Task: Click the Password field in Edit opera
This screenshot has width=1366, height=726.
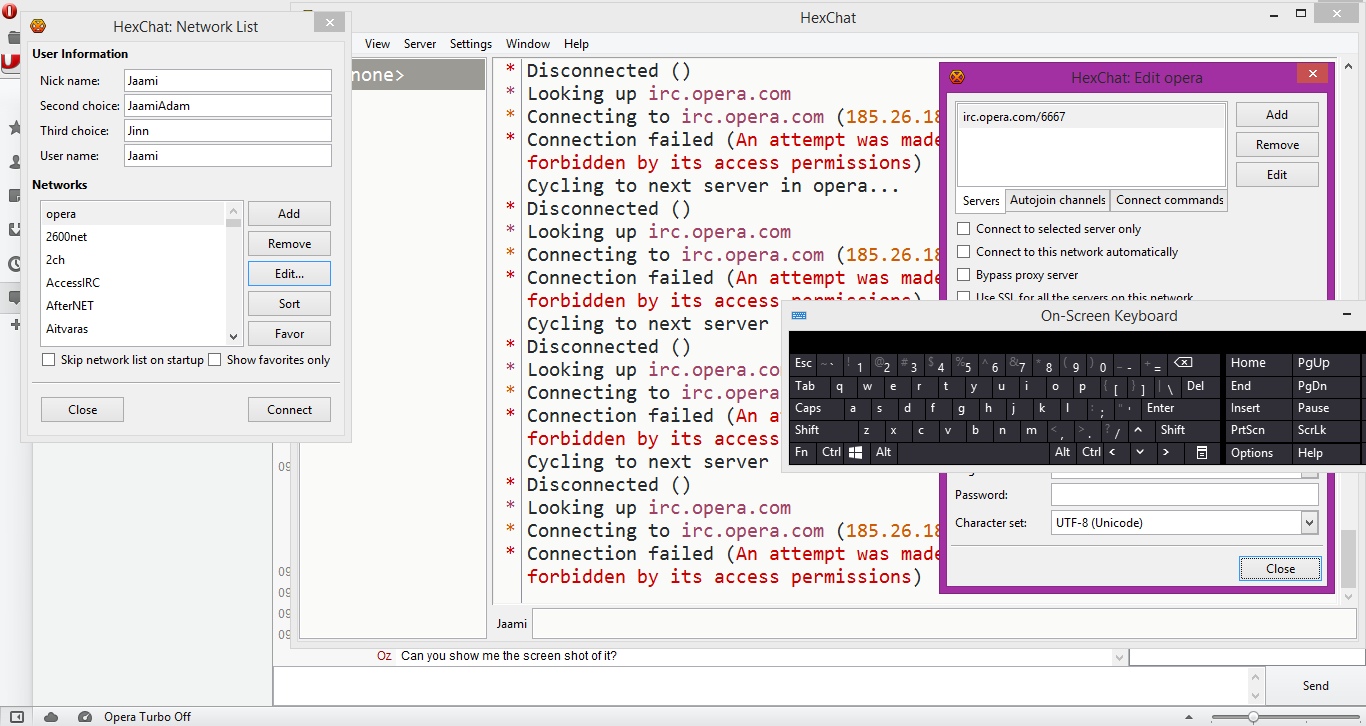Action: click(1185, 495)
